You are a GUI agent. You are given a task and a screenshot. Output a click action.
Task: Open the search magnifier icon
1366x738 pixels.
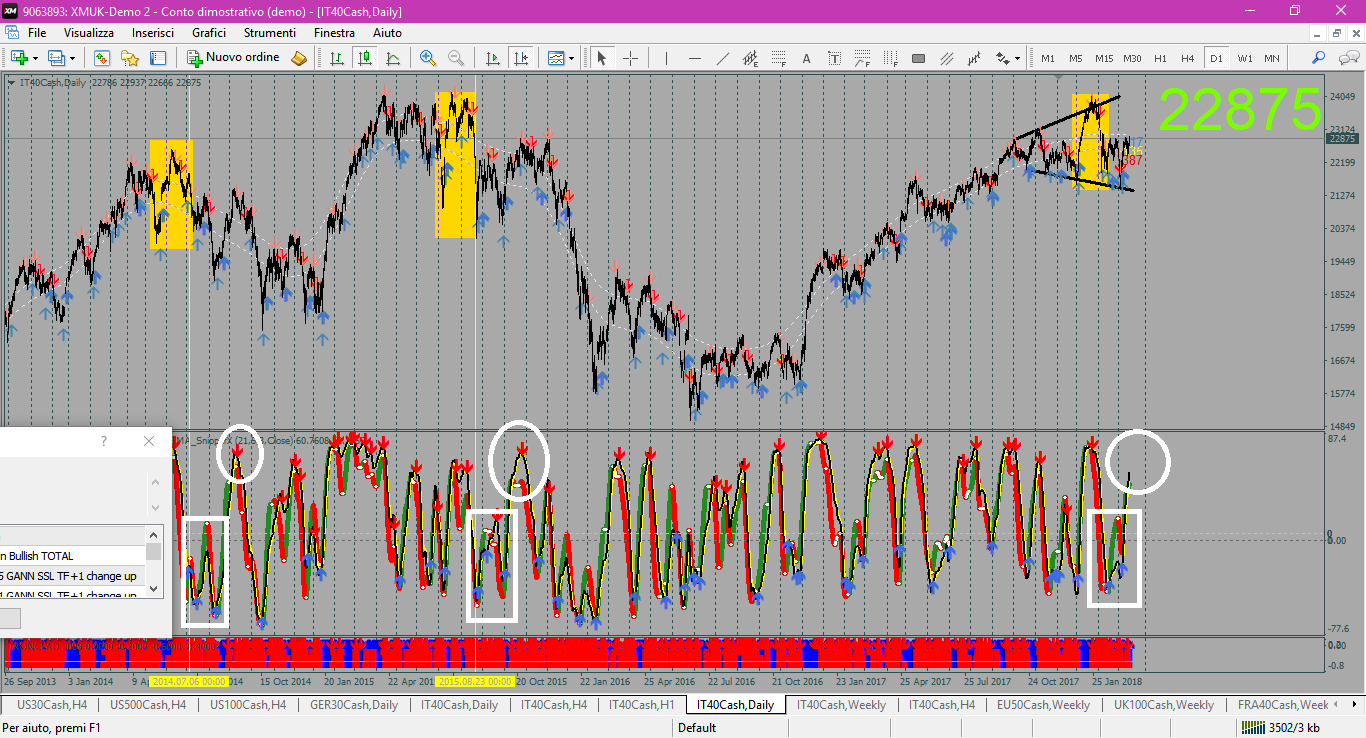(1319, 58)
